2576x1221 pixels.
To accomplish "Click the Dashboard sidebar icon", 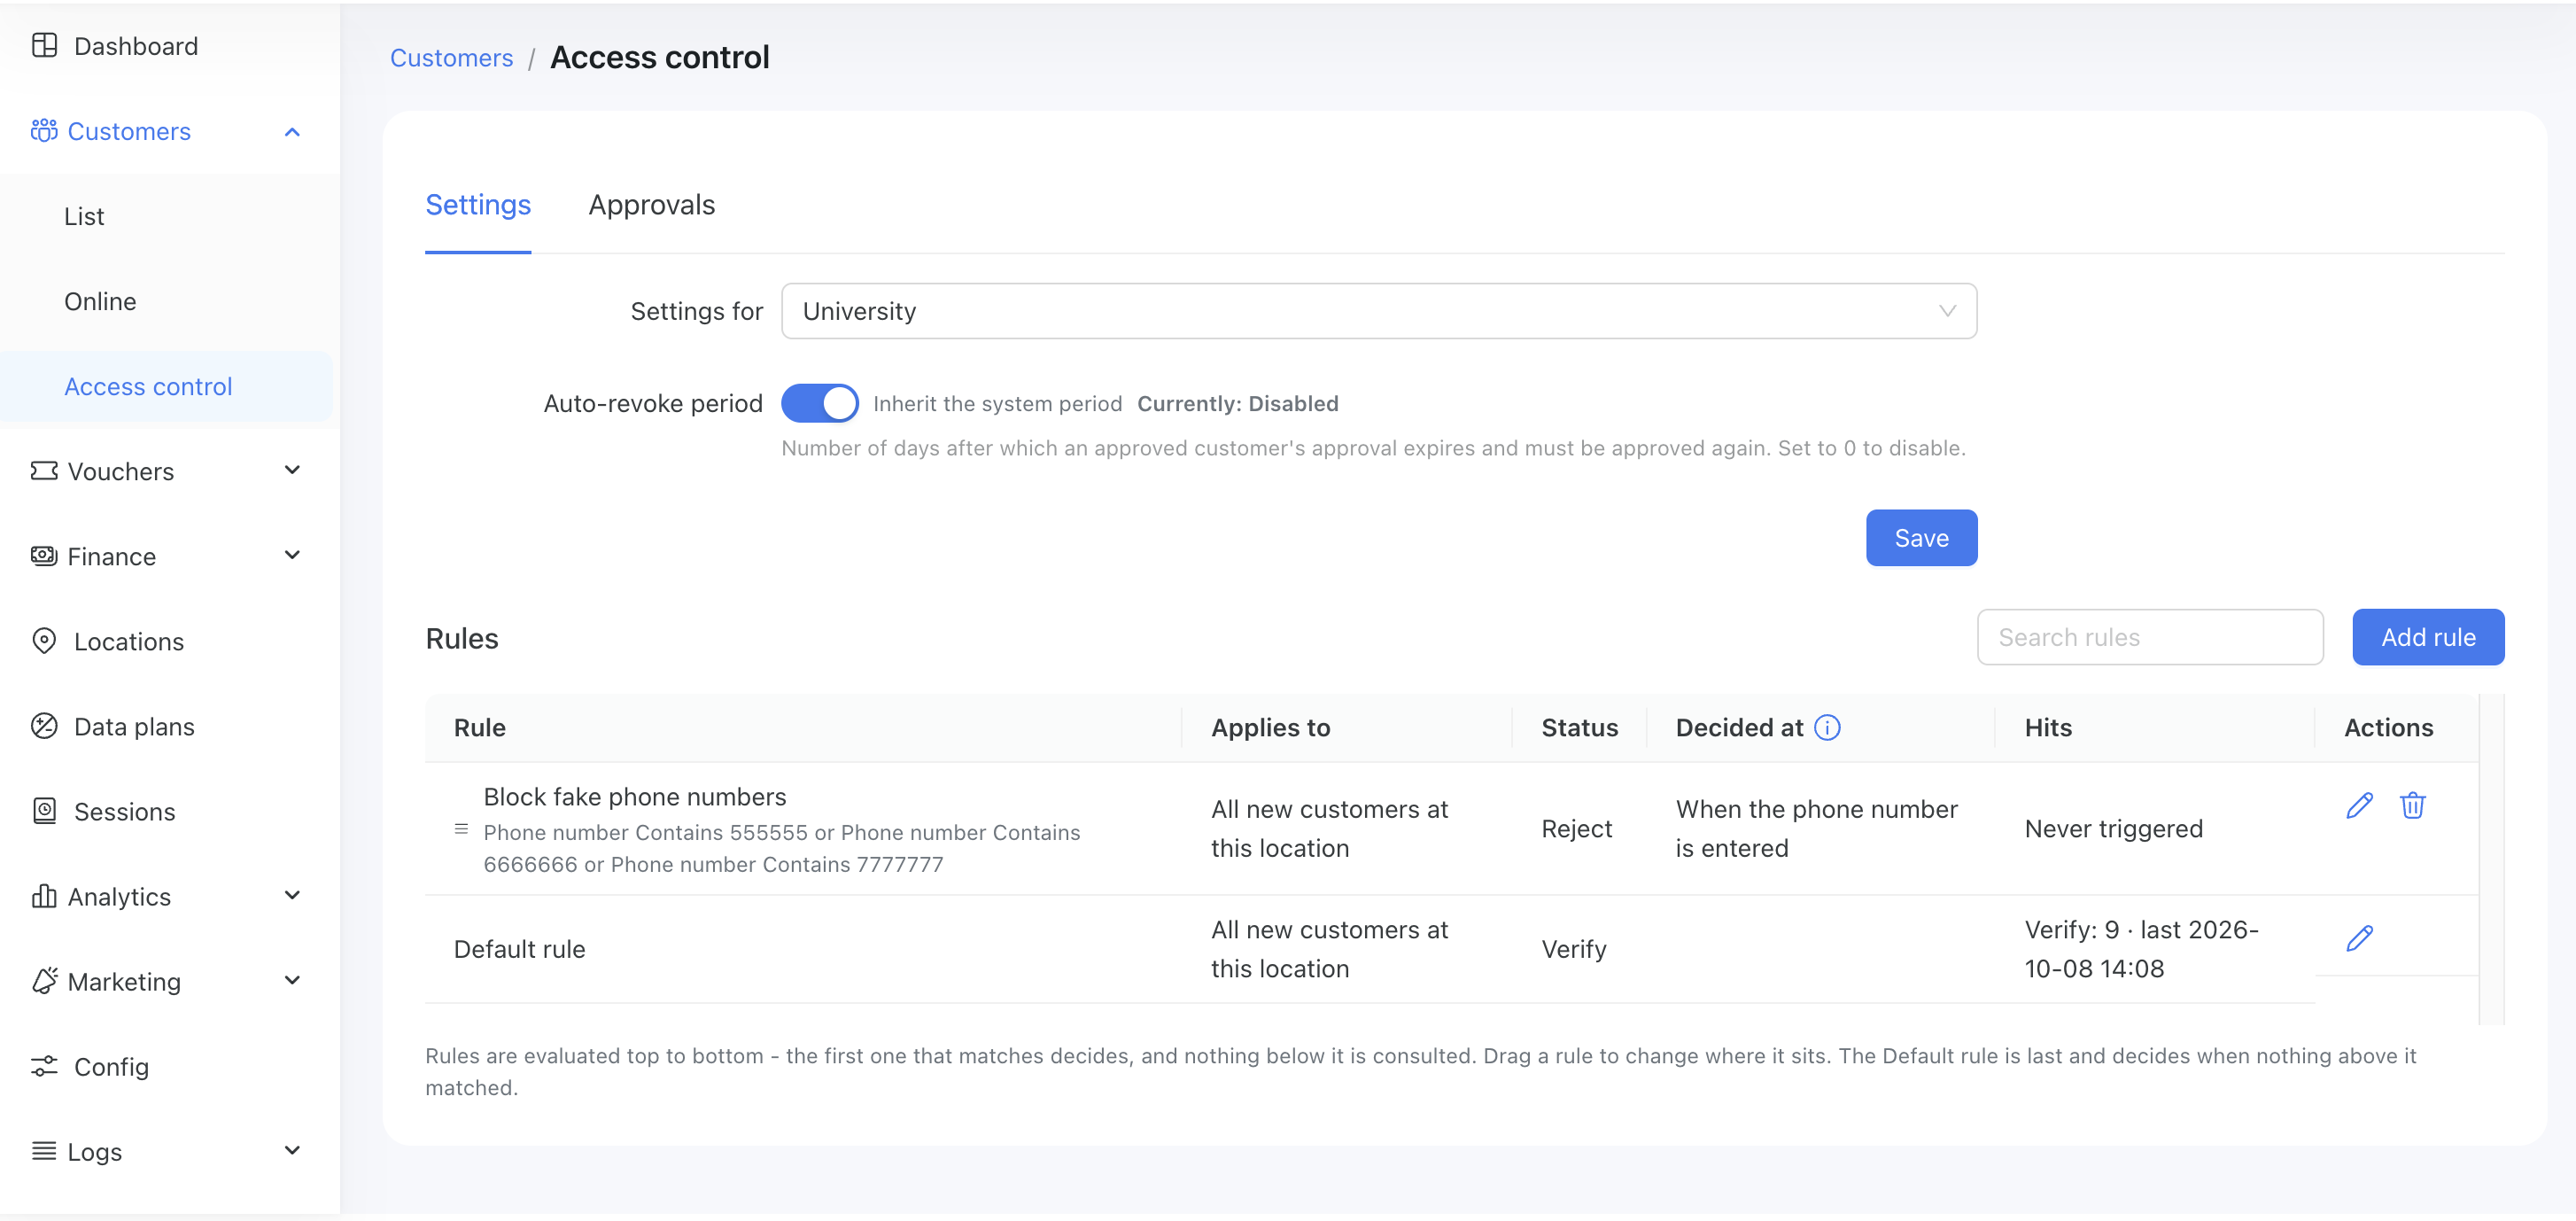I will [44, 46].
